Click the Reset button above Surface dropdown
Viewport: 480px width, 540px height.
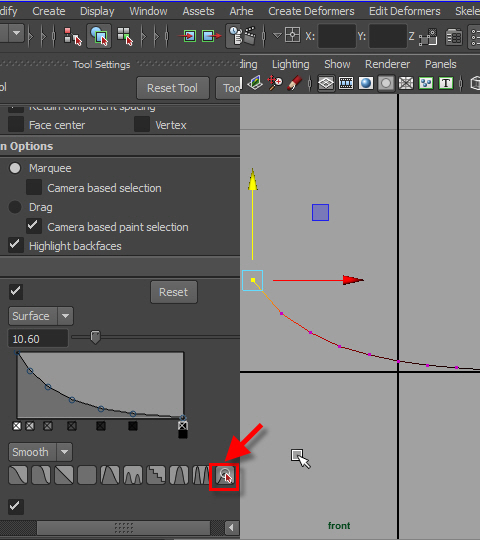click(174, 292)
